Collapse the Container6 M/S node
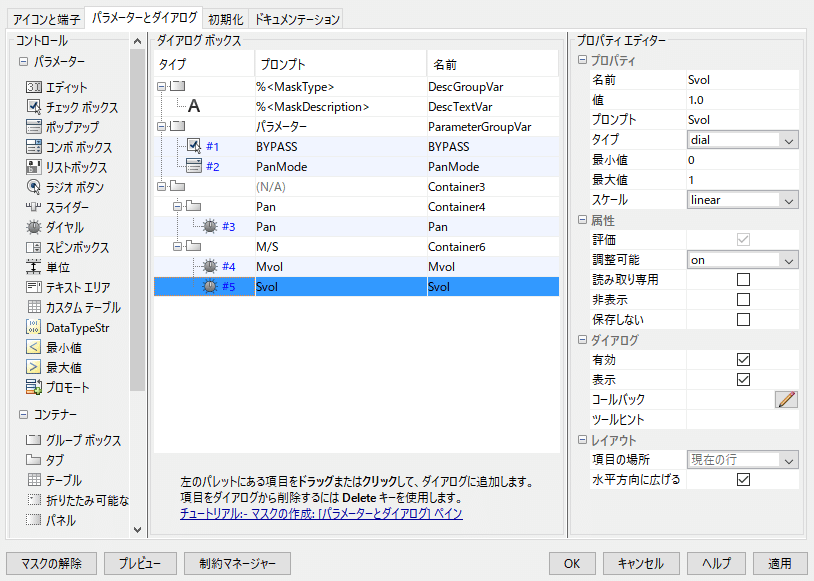Image resolution: width=814 pixels, height=581 pixels. click(178, 246)
